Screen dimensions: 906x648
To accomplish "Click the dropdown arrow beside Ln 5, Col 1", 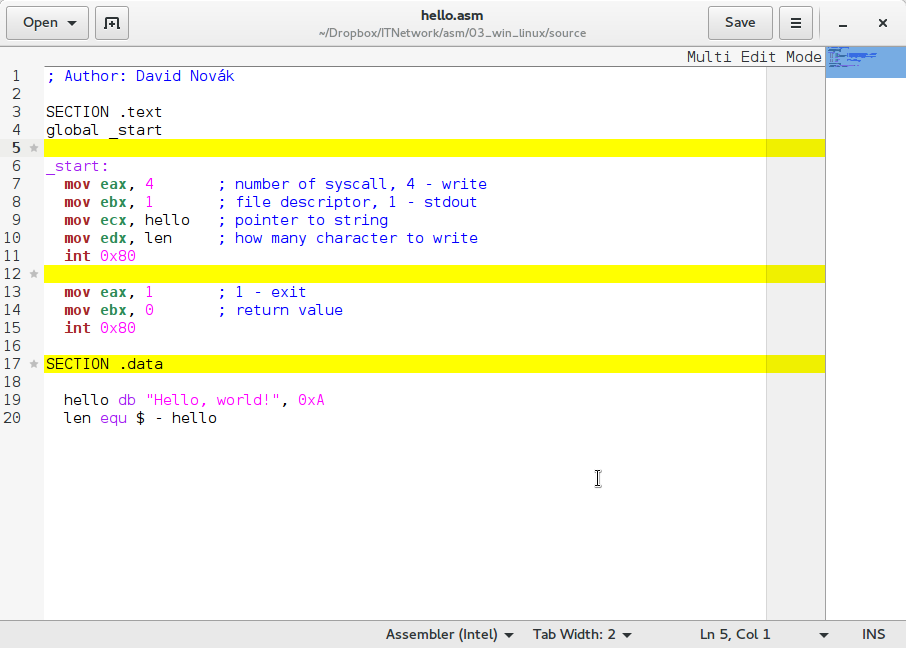I will click(x=824, y=634).
